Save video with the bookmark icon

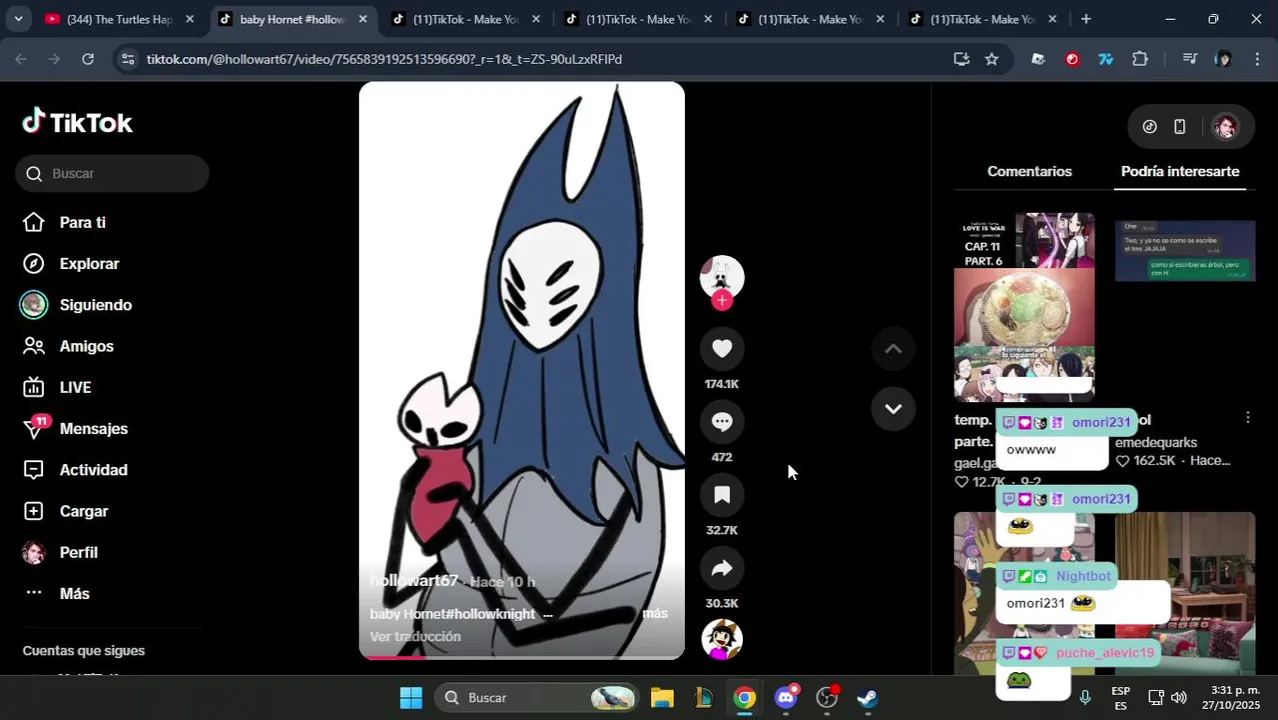point(722,494)
